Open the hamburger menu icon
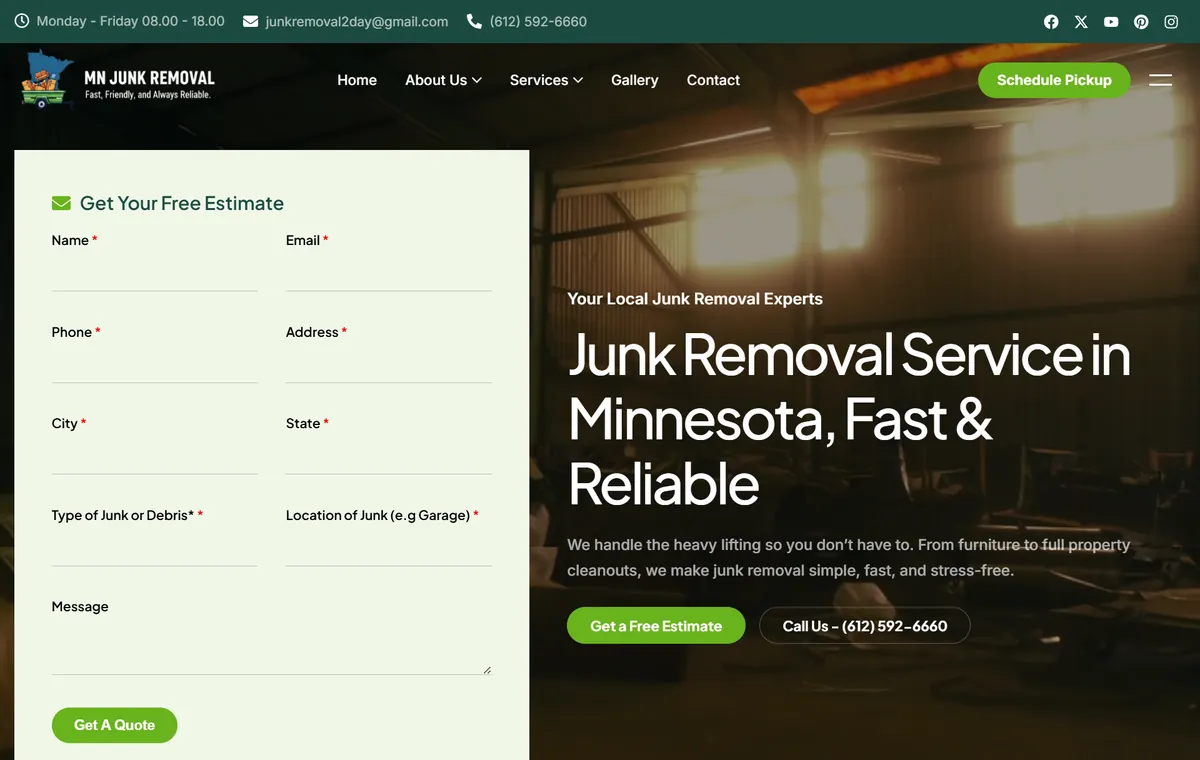The width and height of the screenshot is (1200, 760). [x=1160, y=80]
